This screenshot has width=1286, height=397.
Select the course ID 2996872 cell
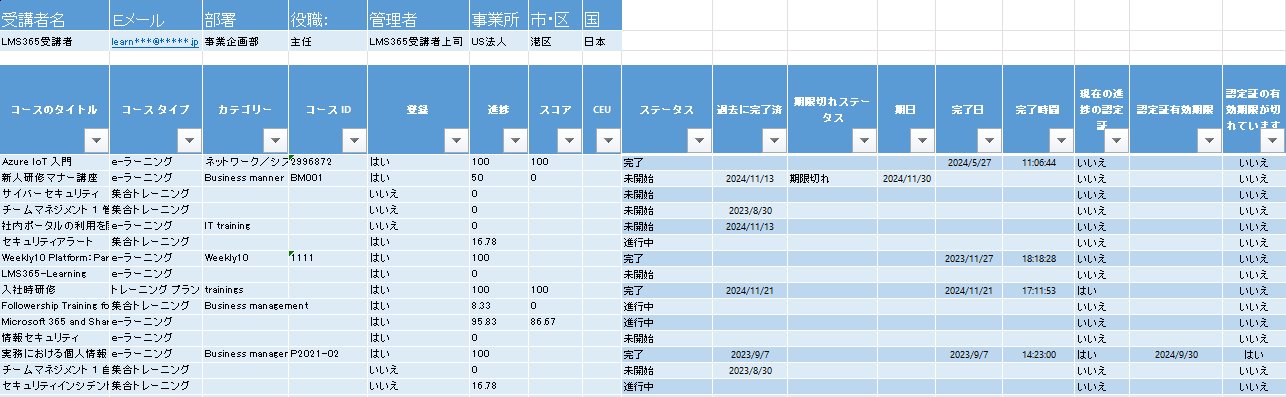click(328, 161)
